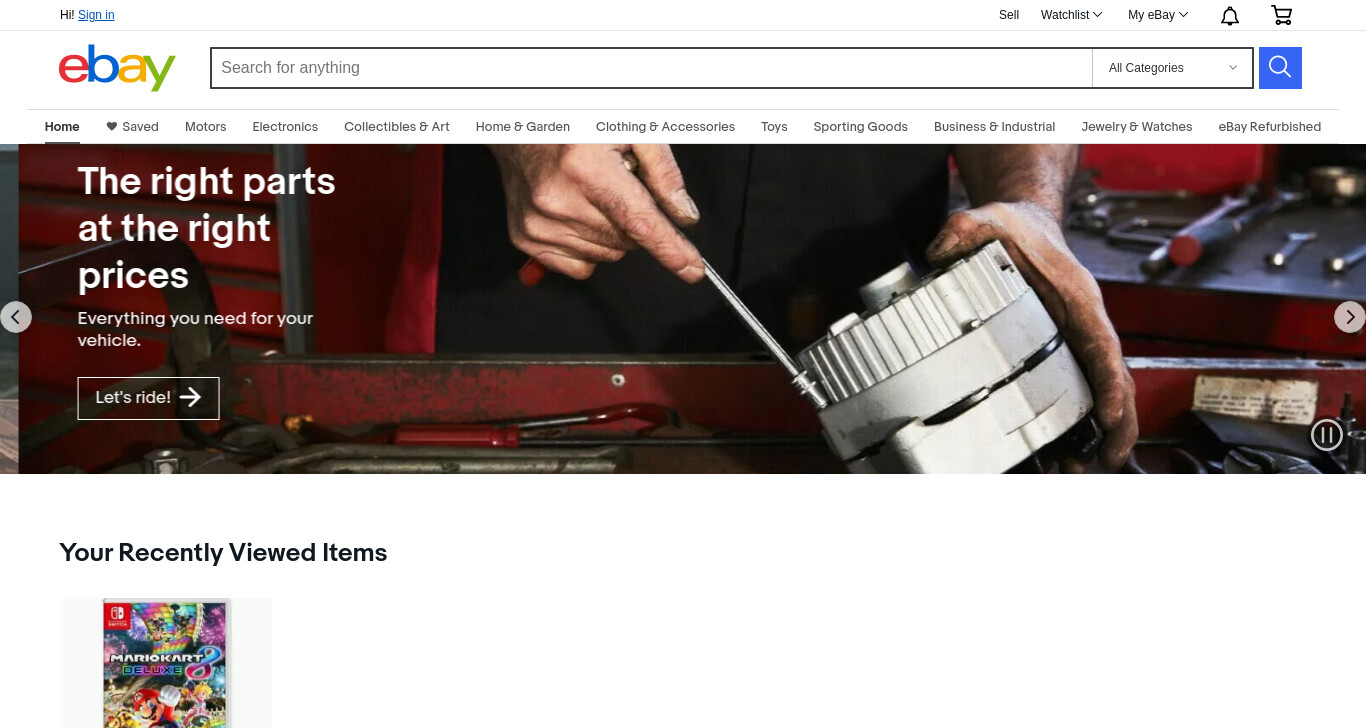
Task: Pause the banner carousel
Action: click(x=1326, y=434)
